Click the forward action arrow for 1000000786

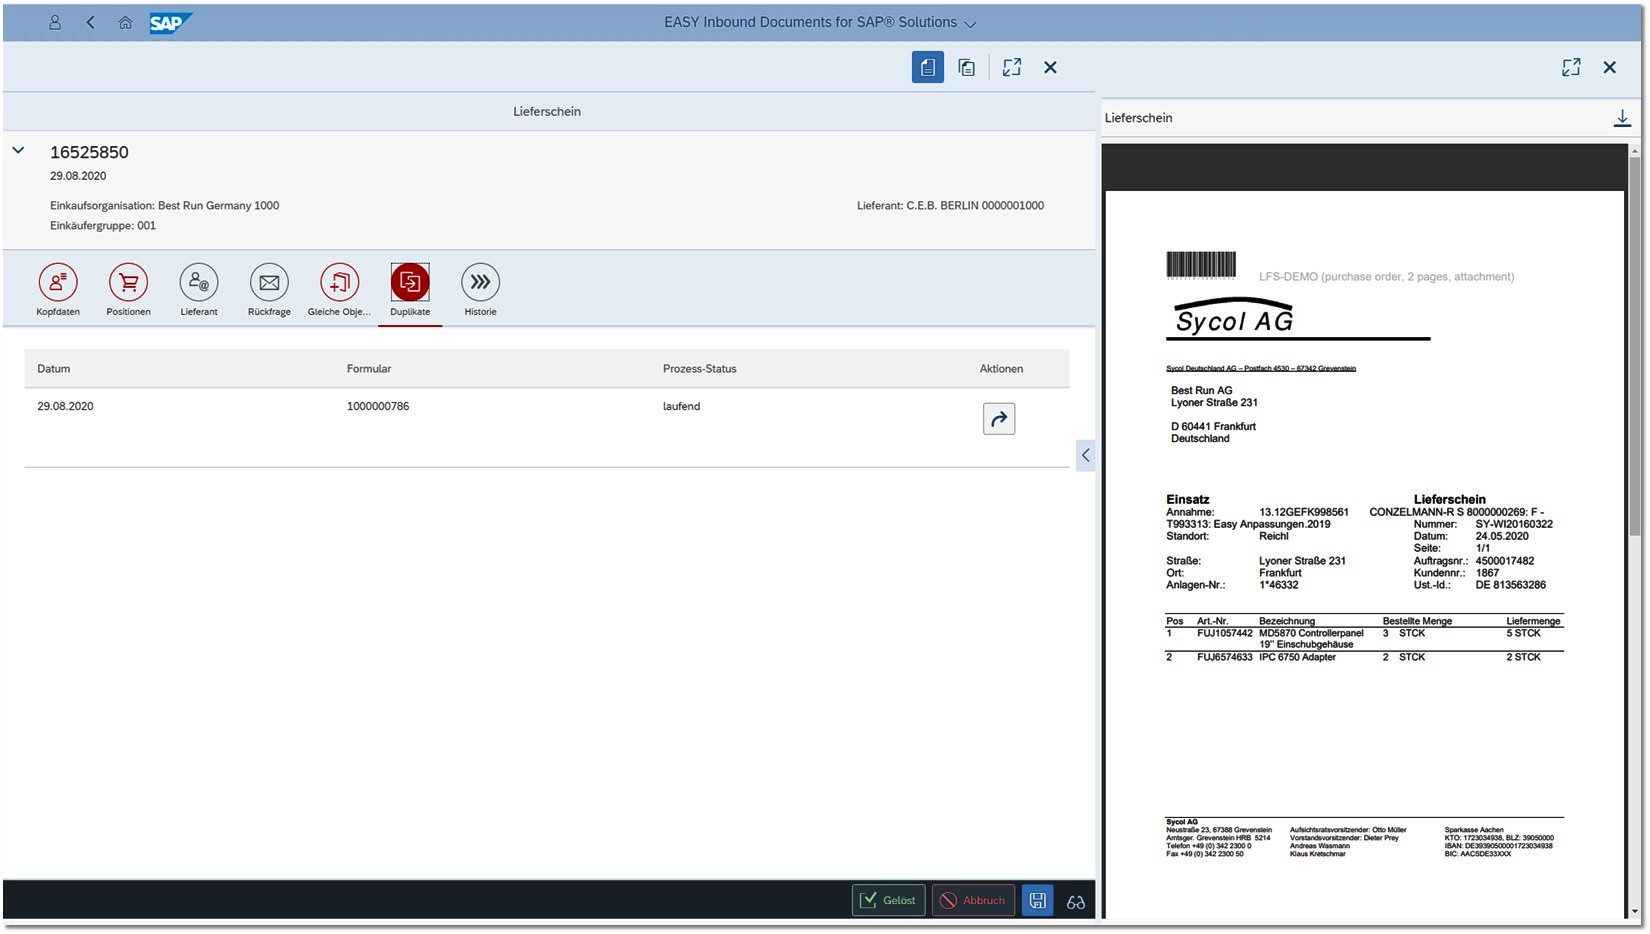(999, 419)
